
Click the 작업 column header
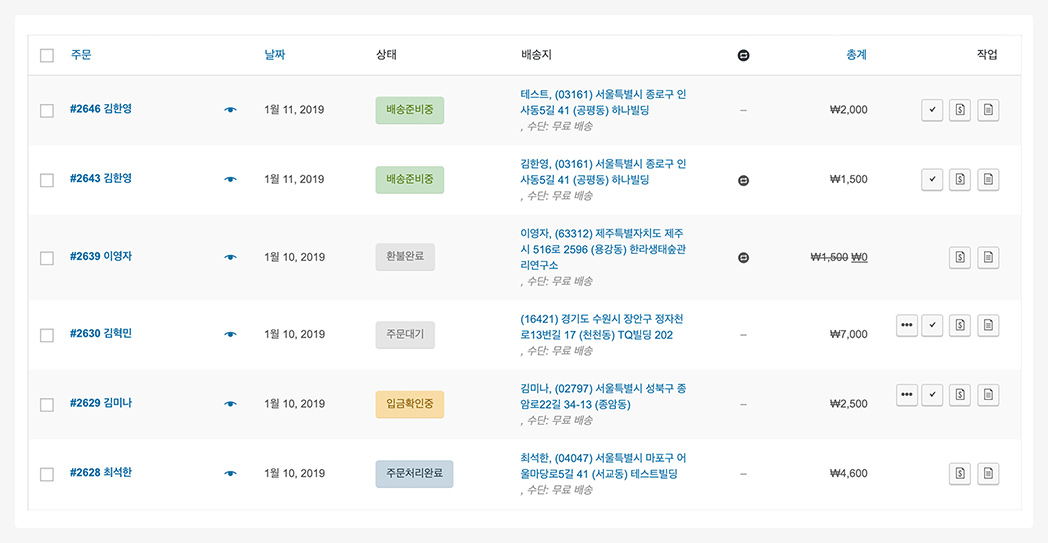(x=987, y=55)
